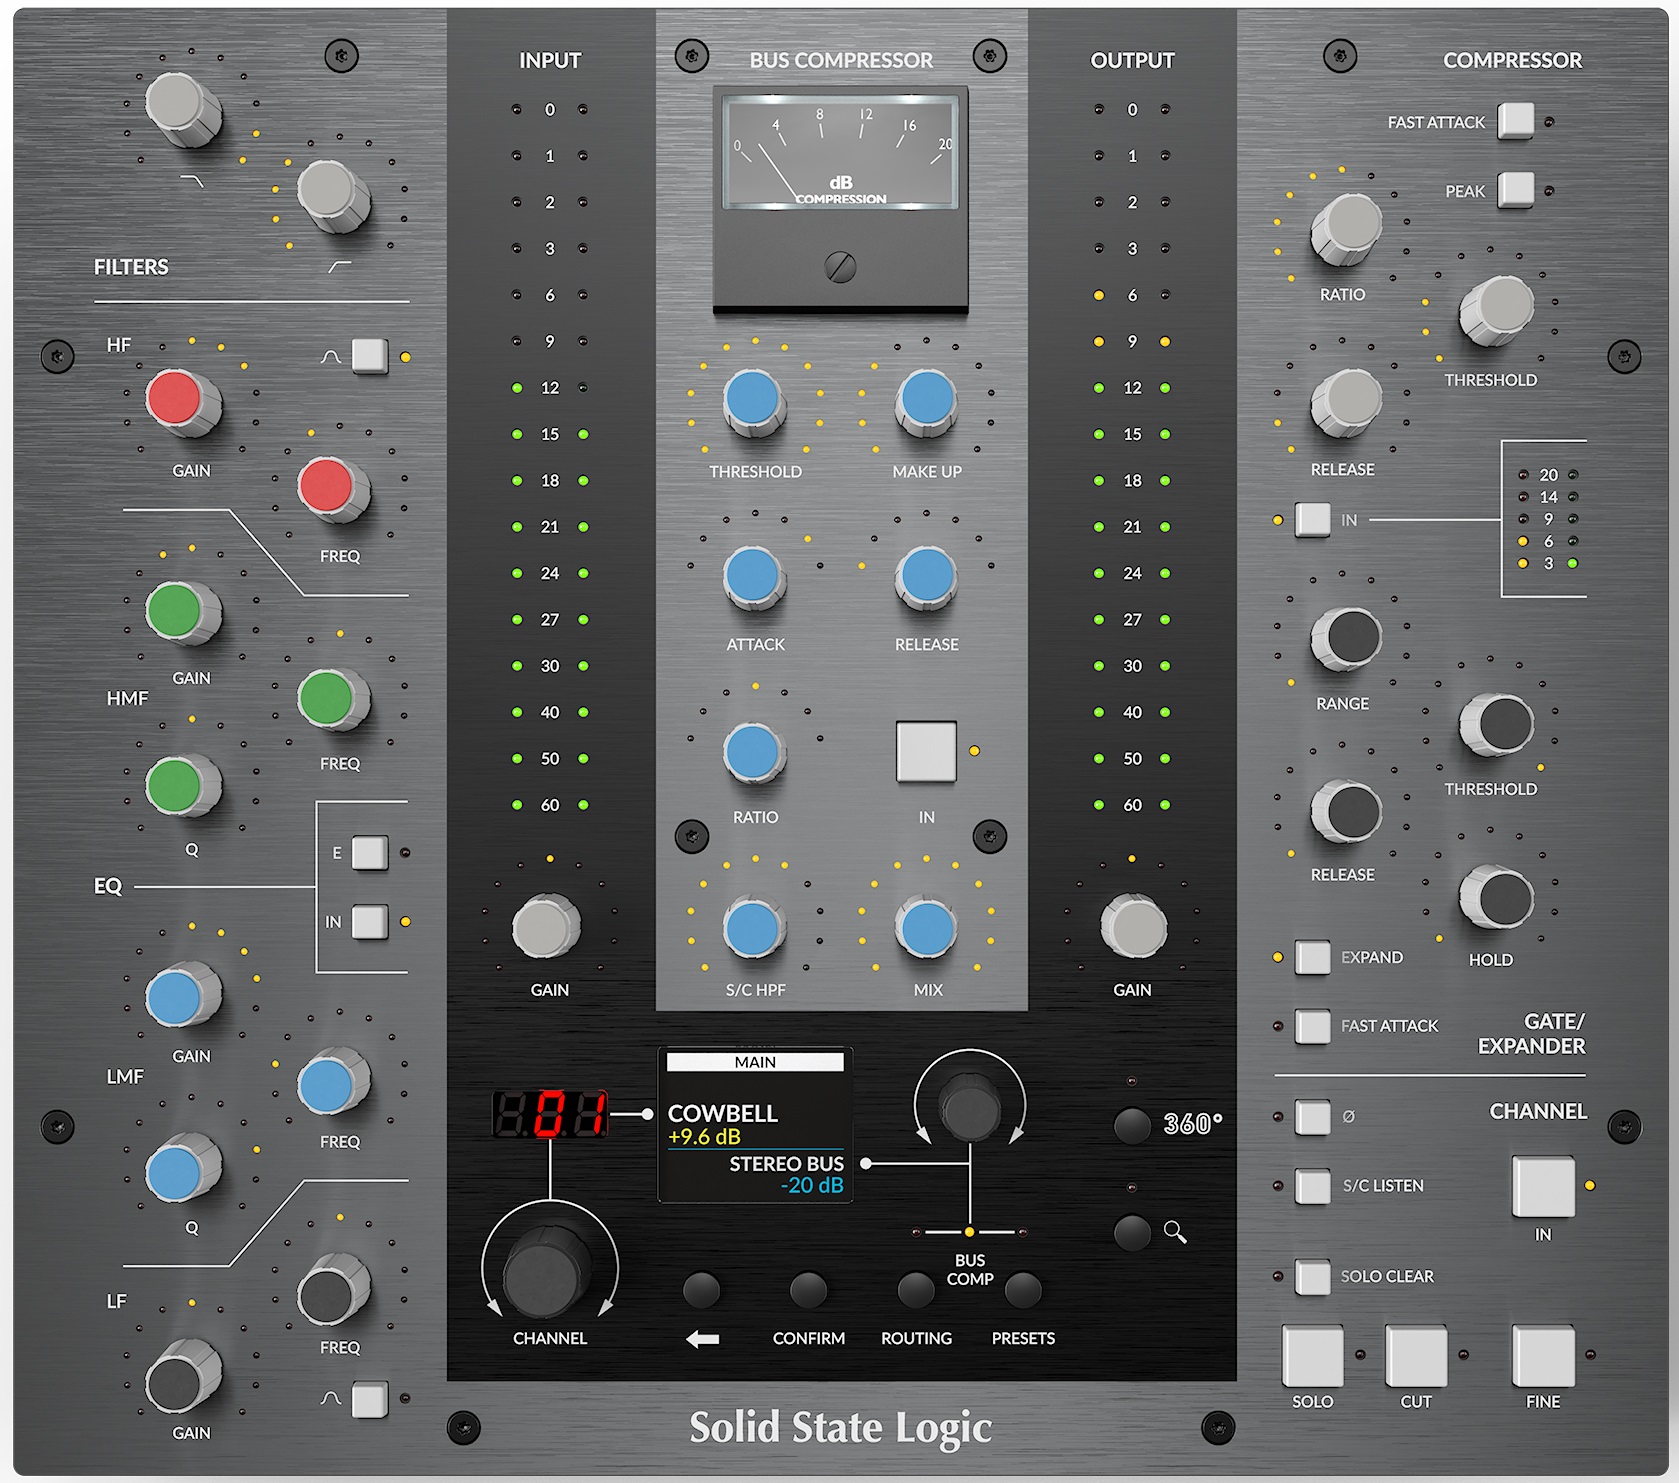
Task: Toggle FAST ATTACK on the channel compressor
Action: point(1516,120)
